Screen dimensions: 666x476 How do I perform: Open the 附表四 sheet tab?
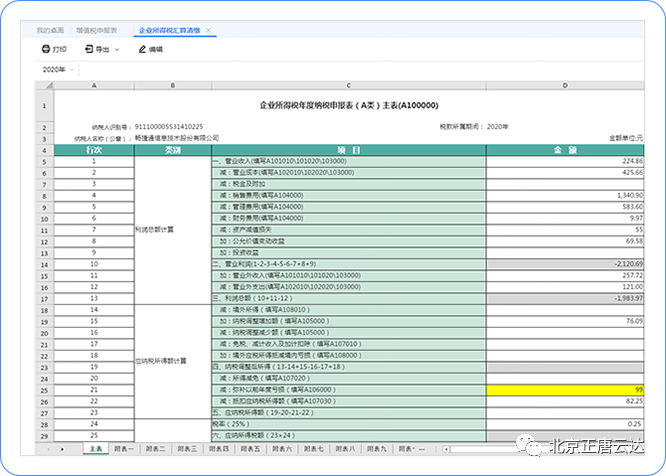click(x=219, y=449)
